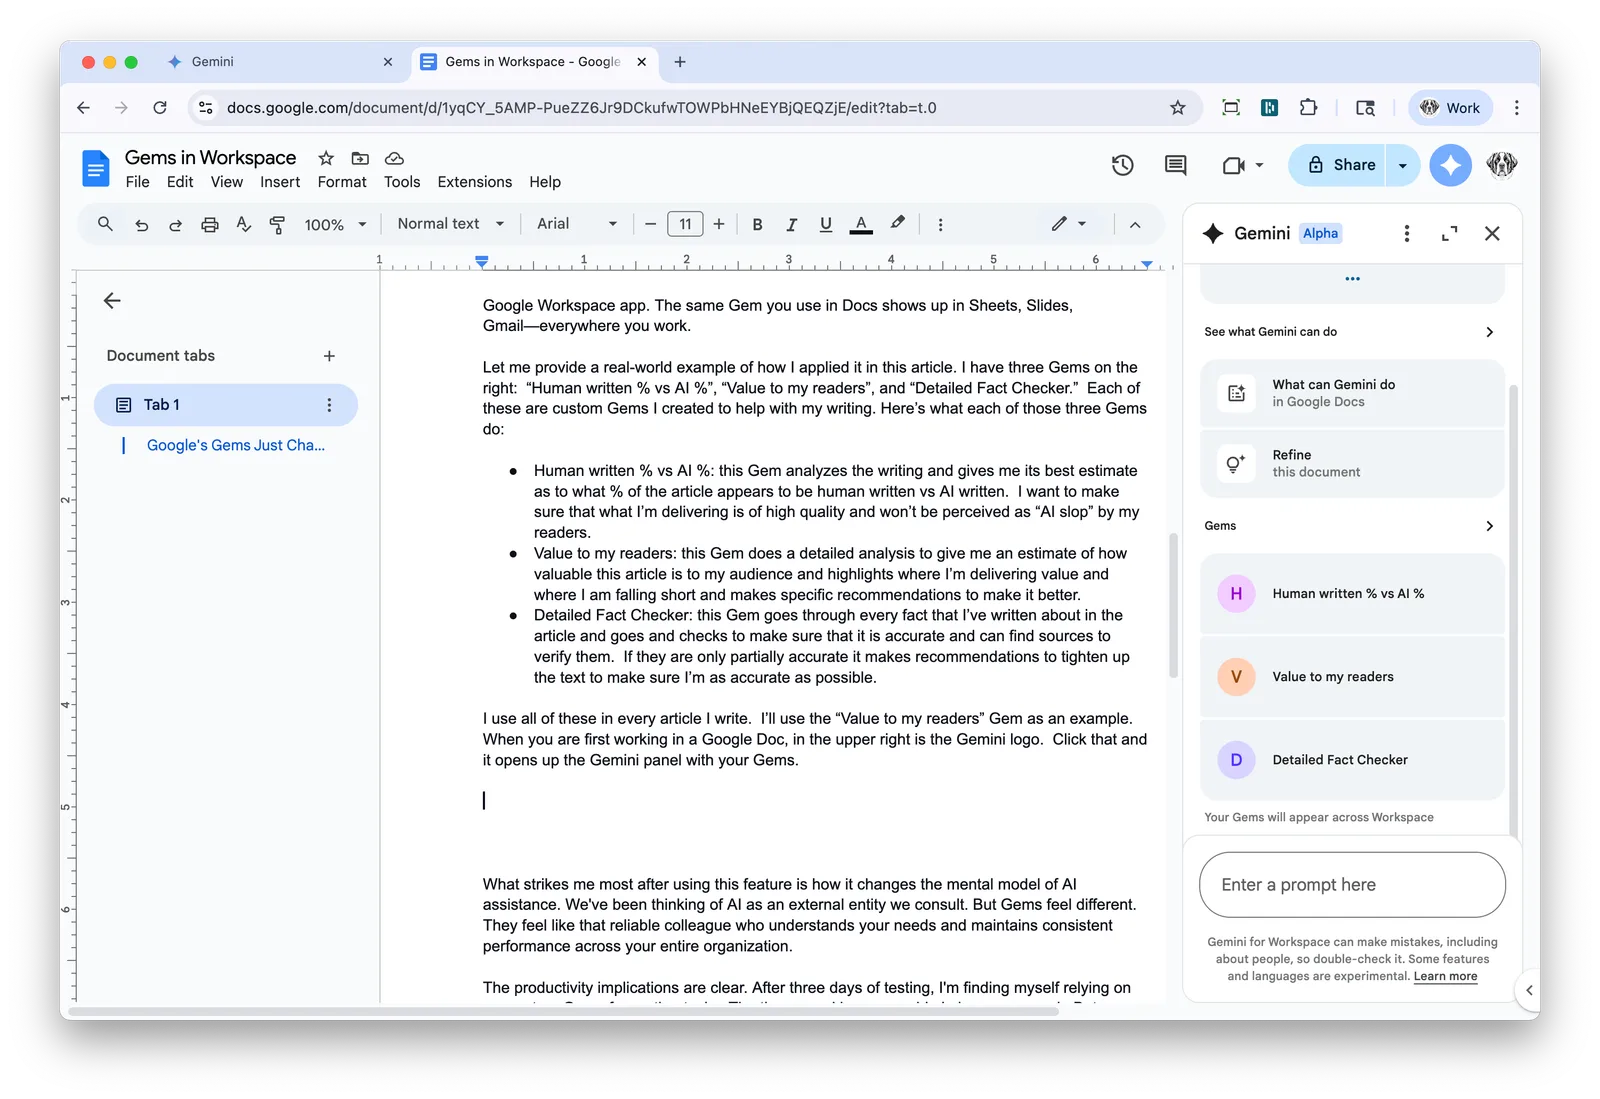Image resolution: width=1600 pixels, height=1099 pixels.
Task: Select the Value to my readers Gem
Action: (x=1352, y=677)
